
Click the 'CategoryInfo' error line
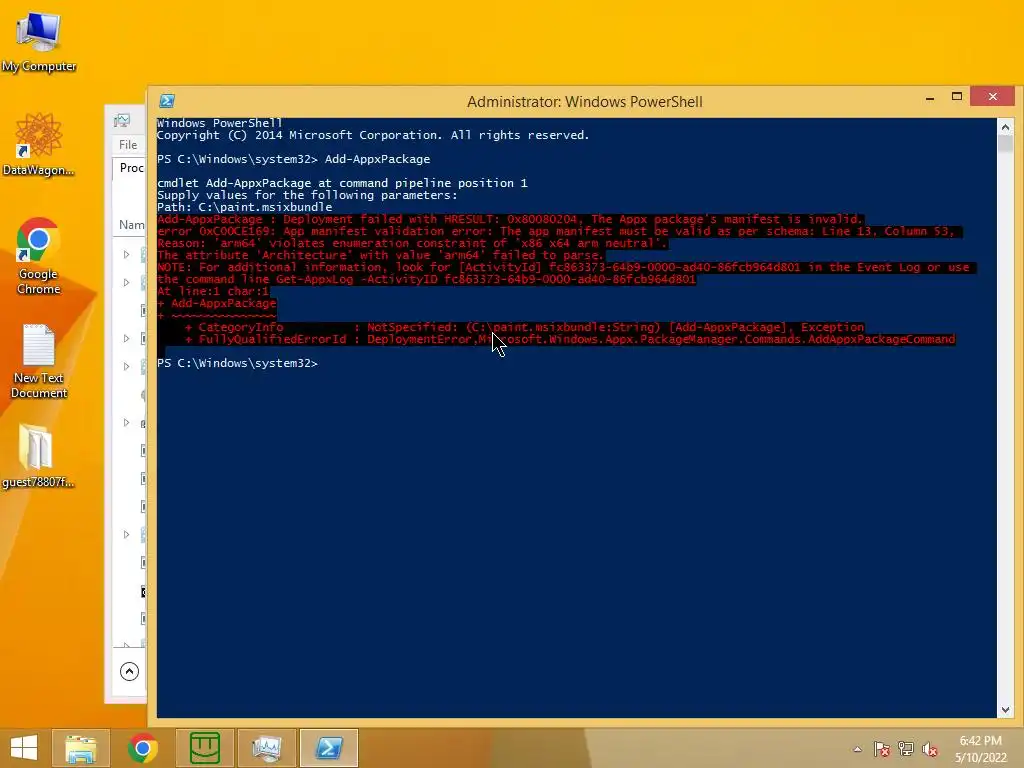pos(524,327)
